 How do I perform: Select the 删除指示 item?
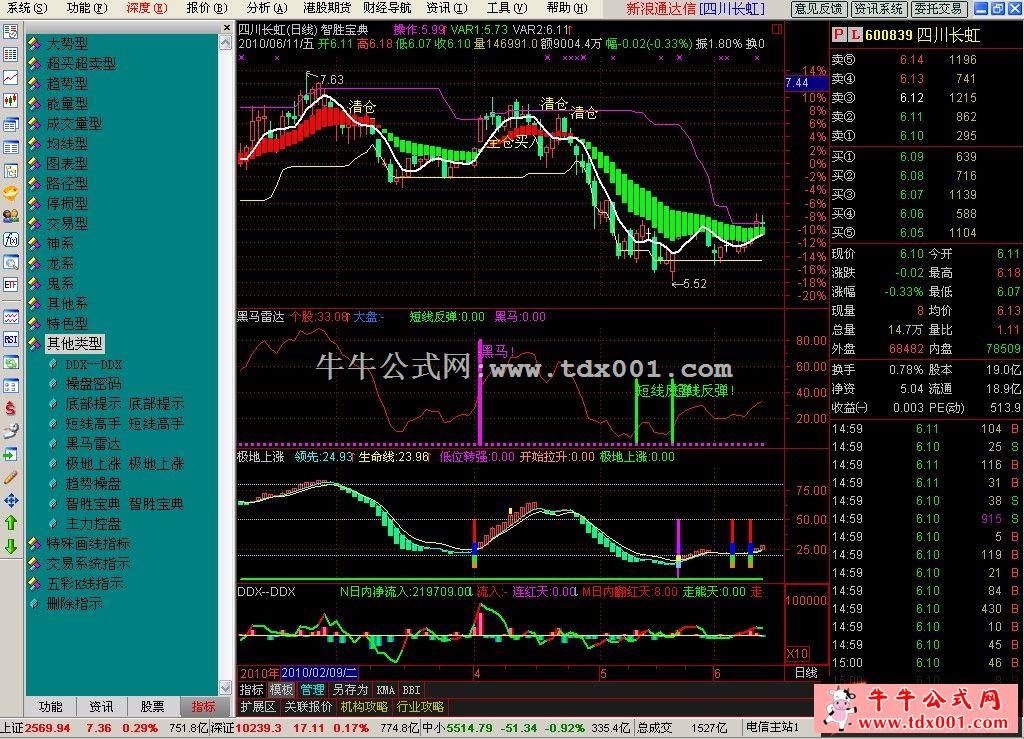pos(74,603)
